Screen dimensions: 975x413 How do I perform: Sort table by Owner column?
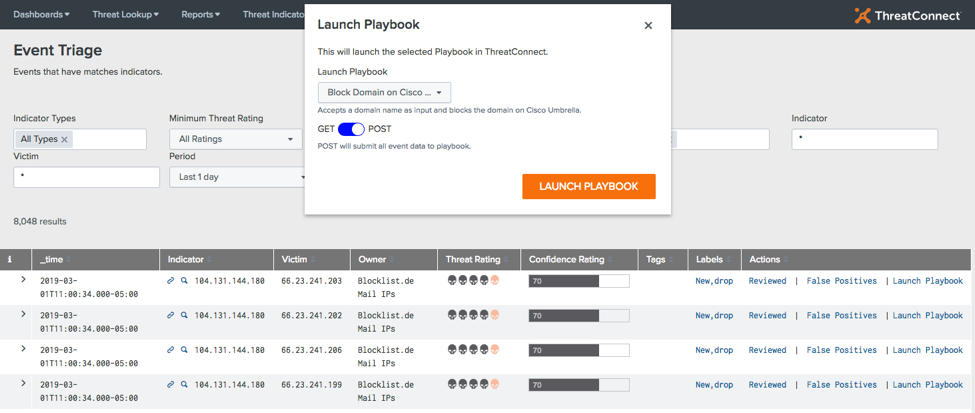tap(375, 259)
